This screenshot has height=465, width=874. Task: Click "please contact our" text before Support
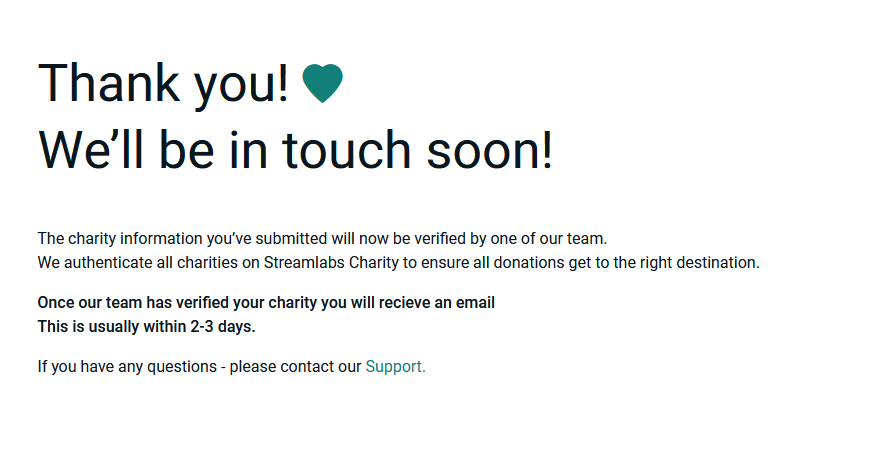point(295,367)
